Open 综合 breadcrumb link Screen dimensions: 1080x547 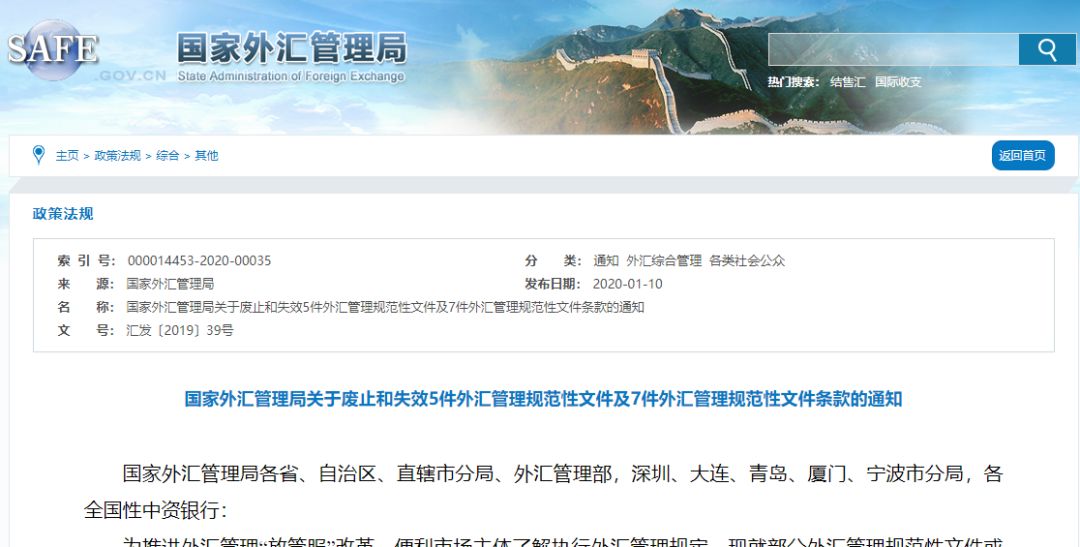(167, 156)
